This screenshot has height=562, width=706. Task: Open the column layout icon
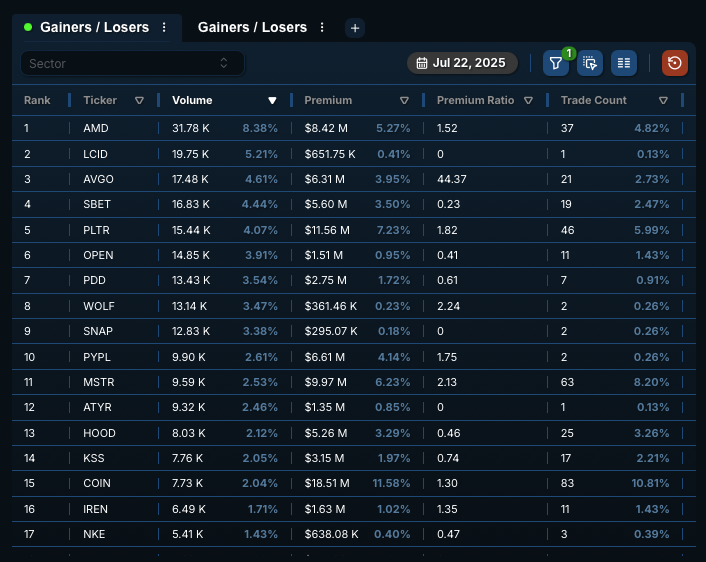[x=624, y=63]
